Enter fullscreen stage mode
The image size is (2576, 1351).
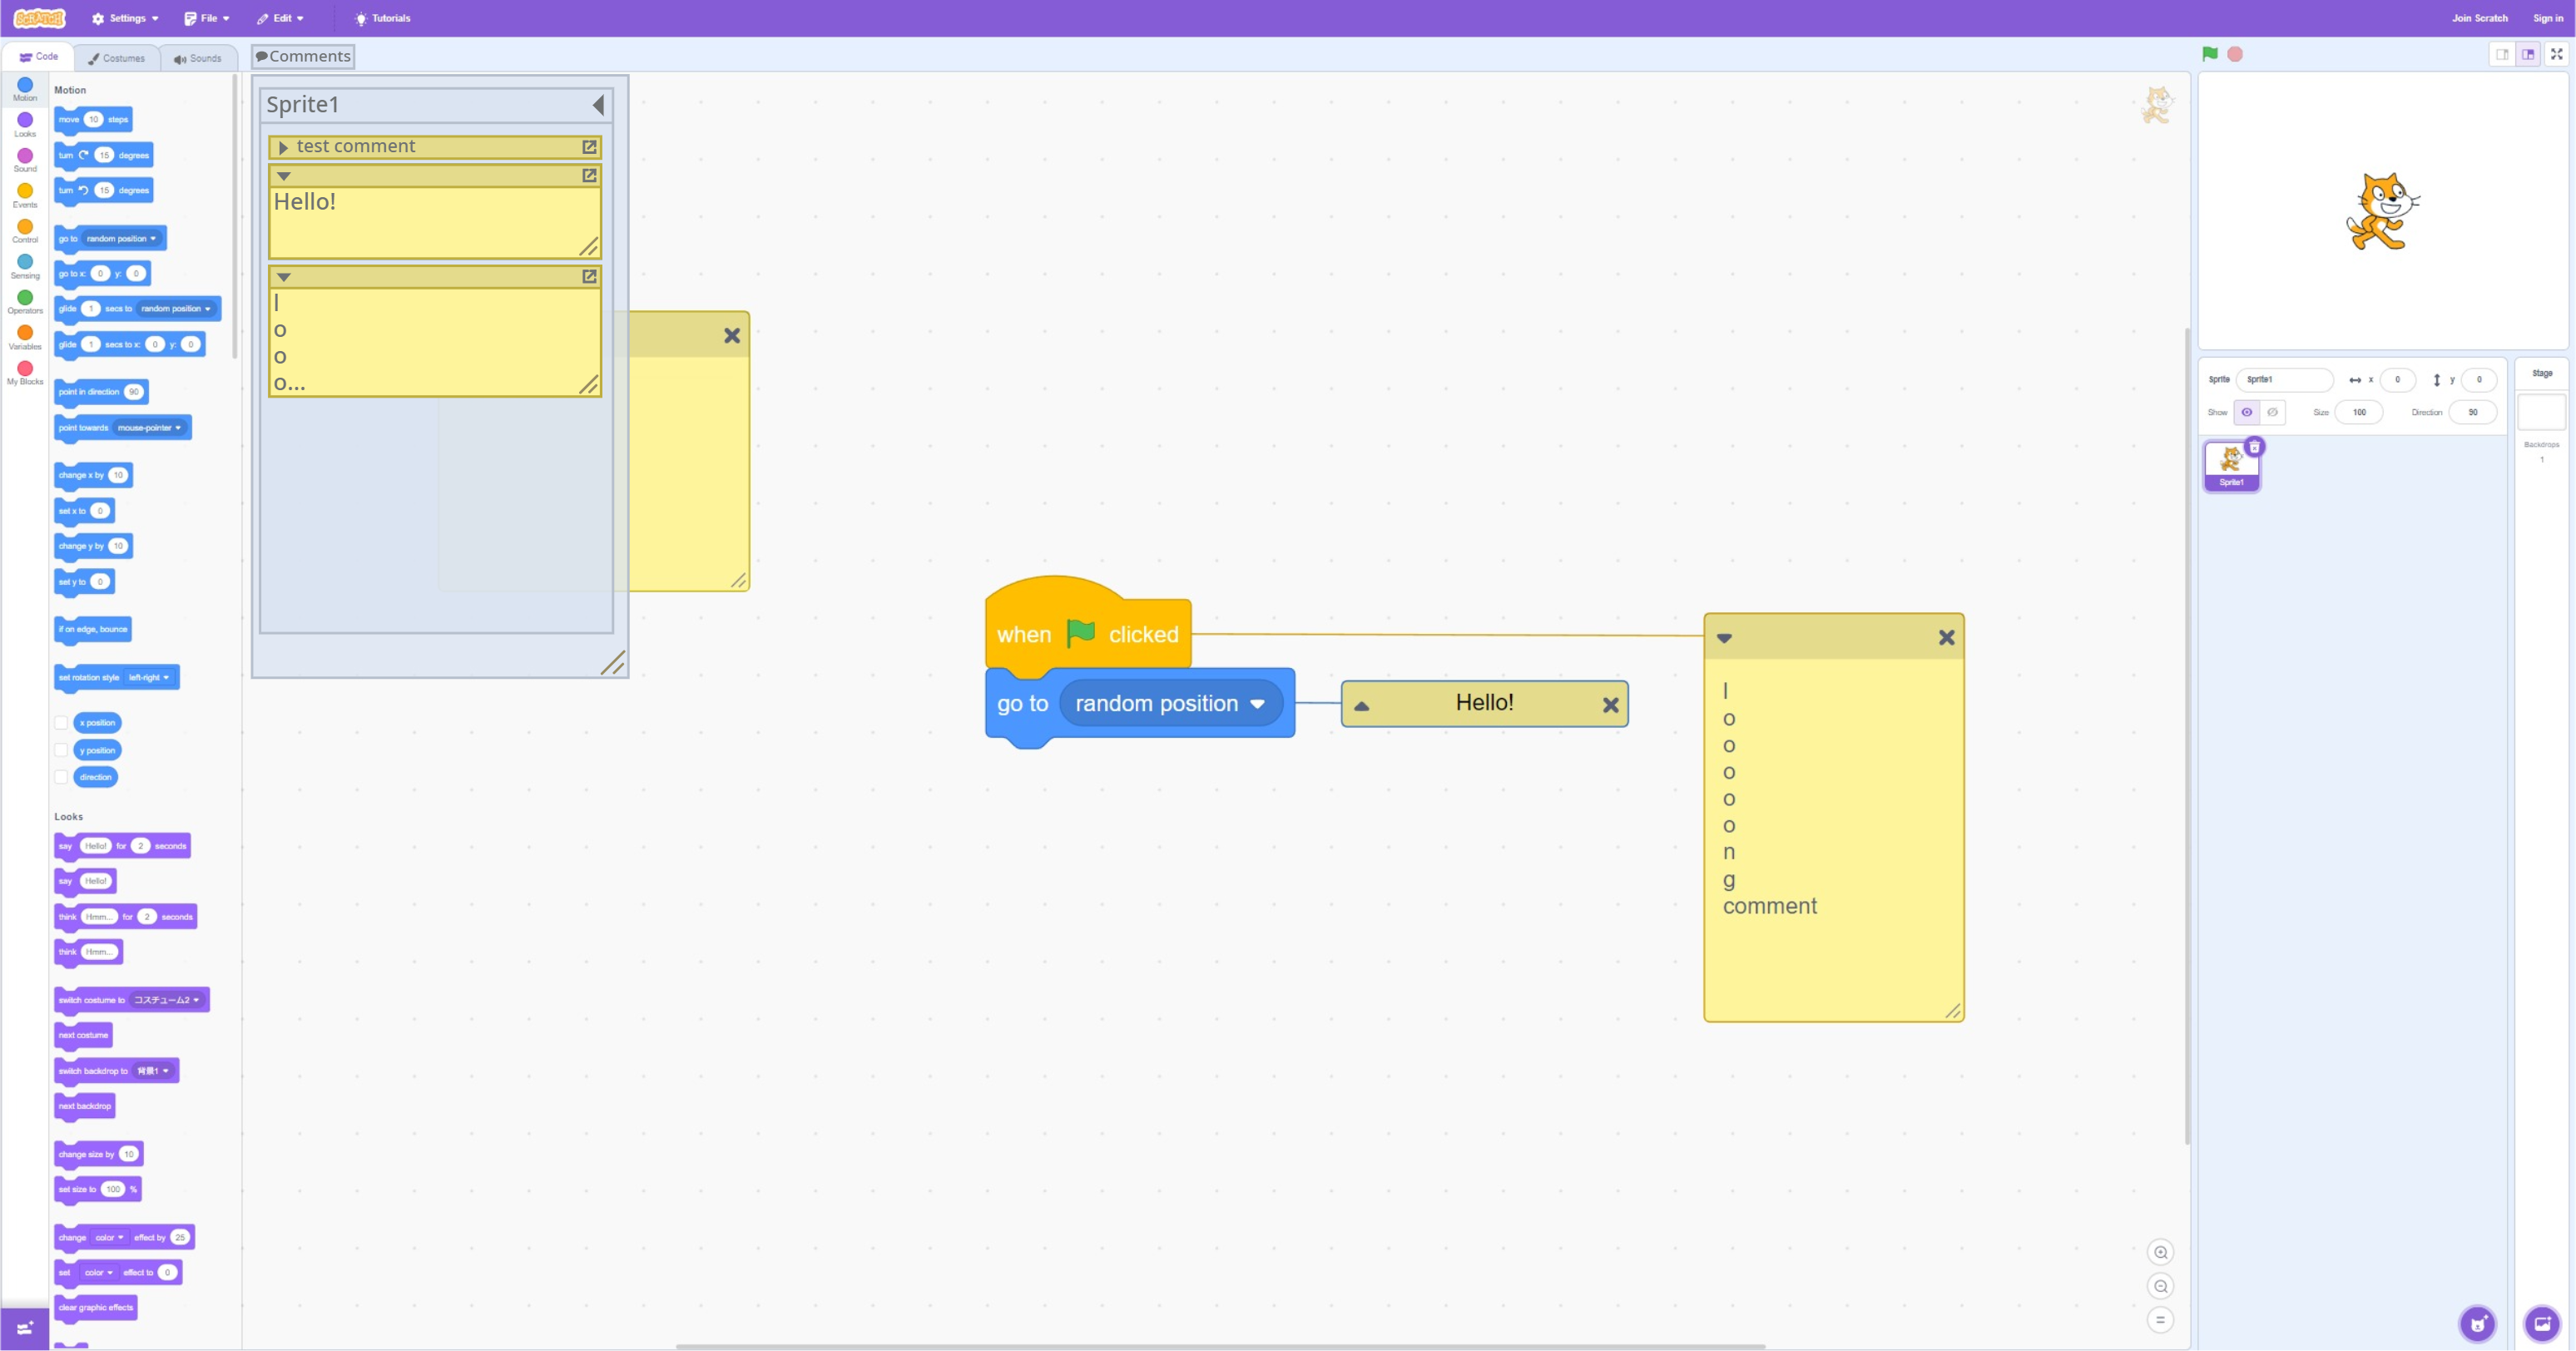2557,54
